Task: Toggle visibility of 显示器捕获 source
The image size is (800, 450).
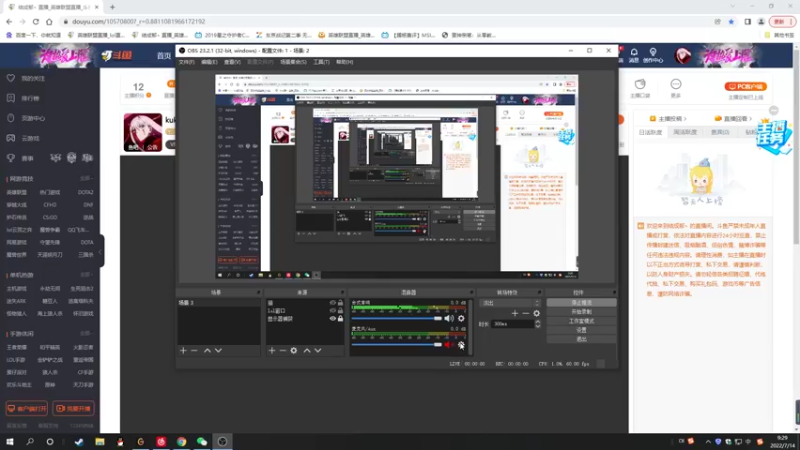Action: [x=333, y=319]
